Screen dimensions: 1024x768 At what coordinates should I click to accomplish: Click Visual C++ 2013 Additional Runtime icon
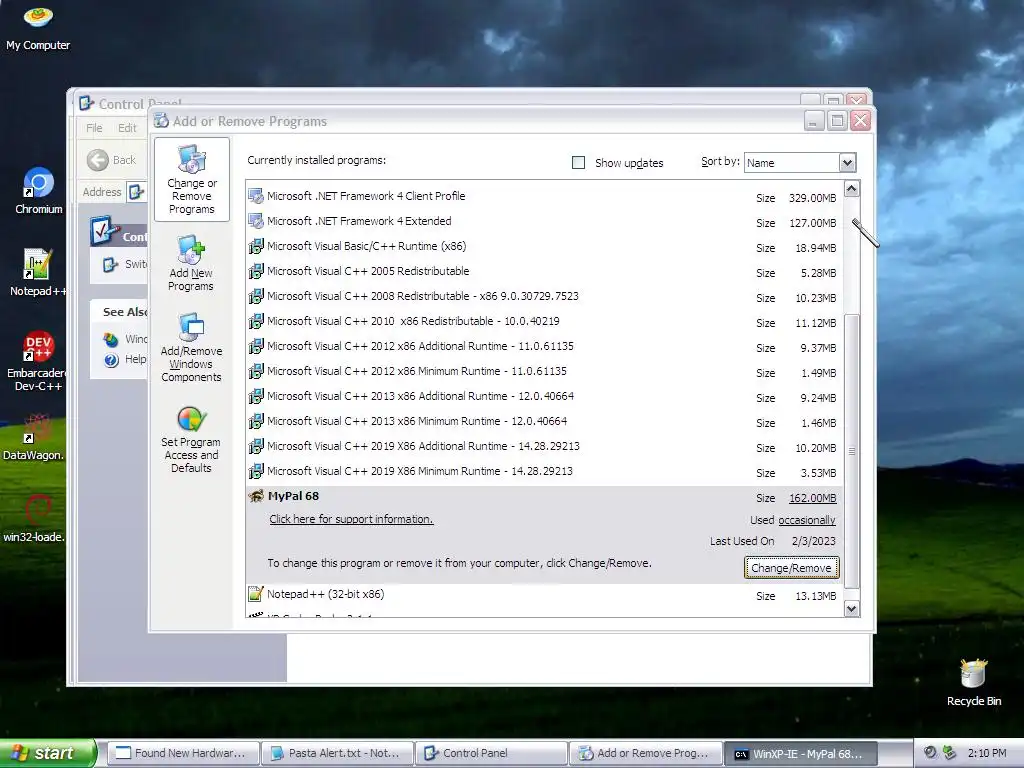(256, 396)
